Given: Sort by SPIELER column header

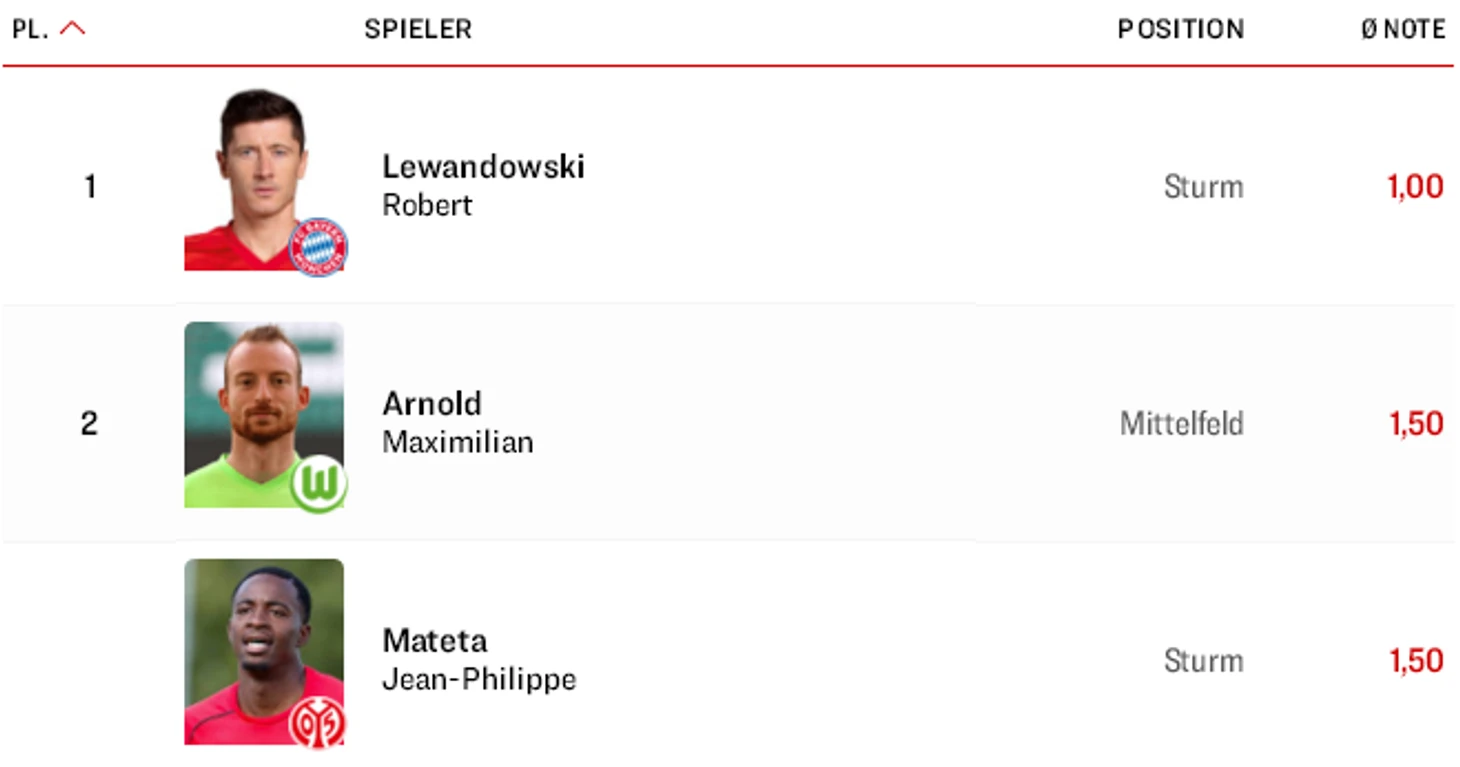Looking at the screenshot, I should 418,29.
